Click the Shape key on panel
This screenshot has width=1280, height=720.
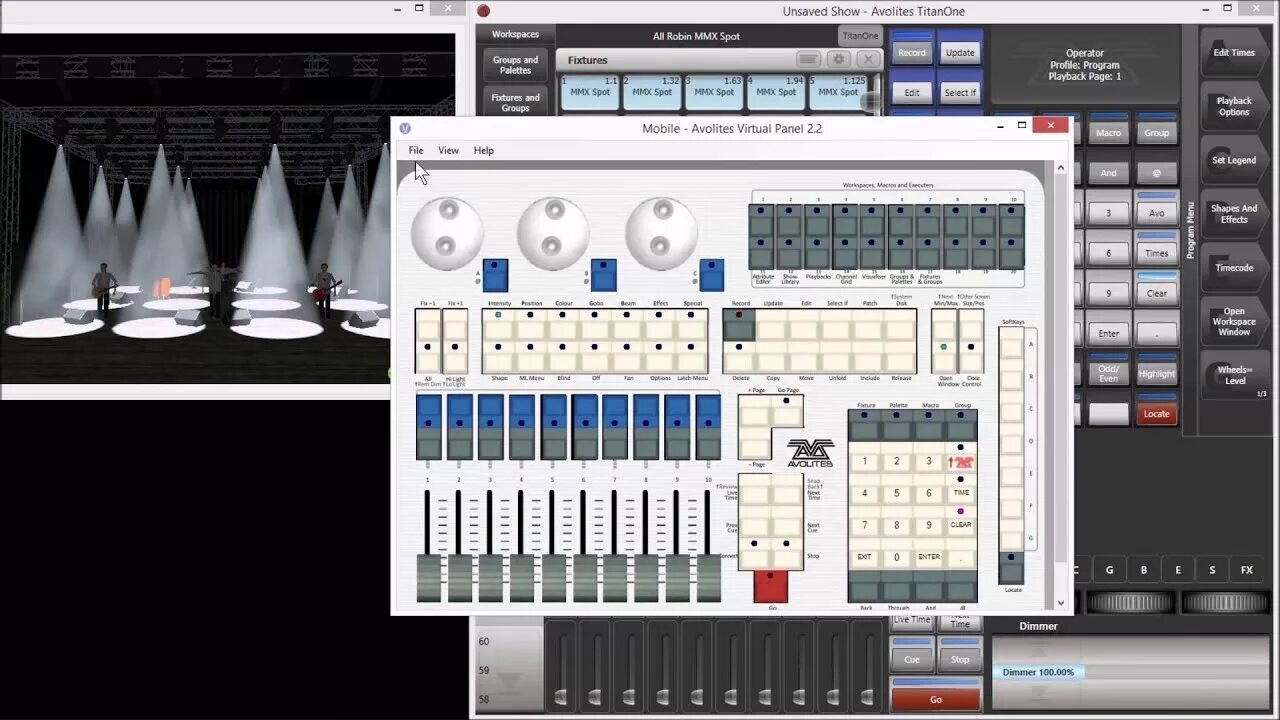point(498,357)
